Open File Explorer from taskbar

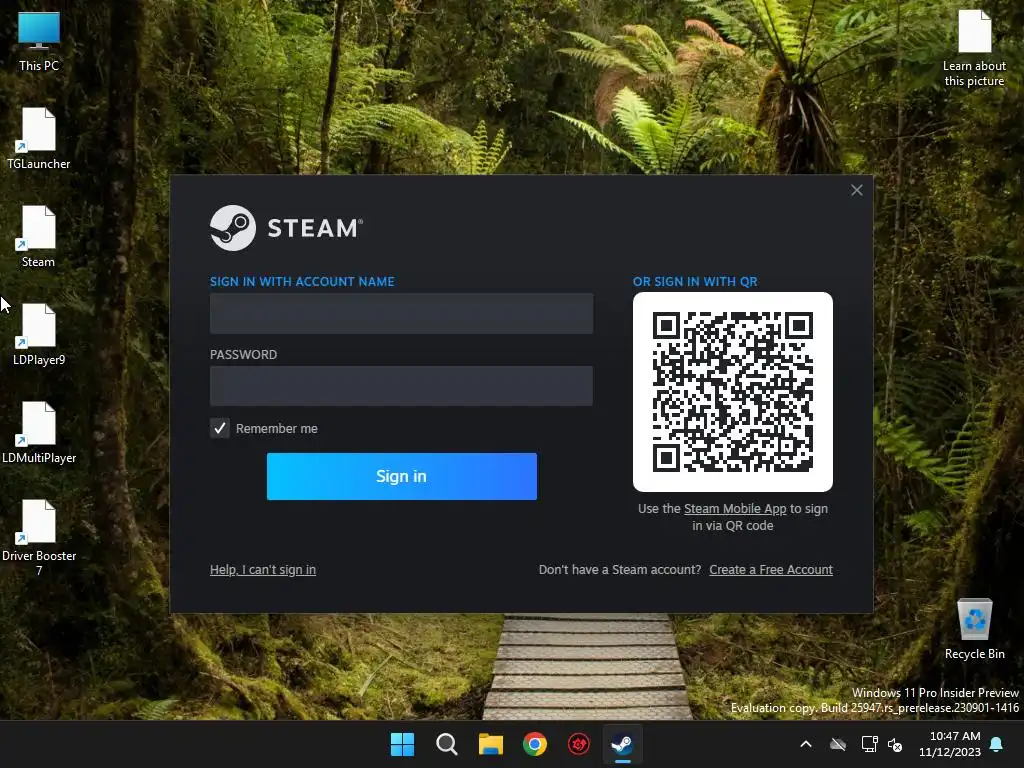(x=490, y=744)
